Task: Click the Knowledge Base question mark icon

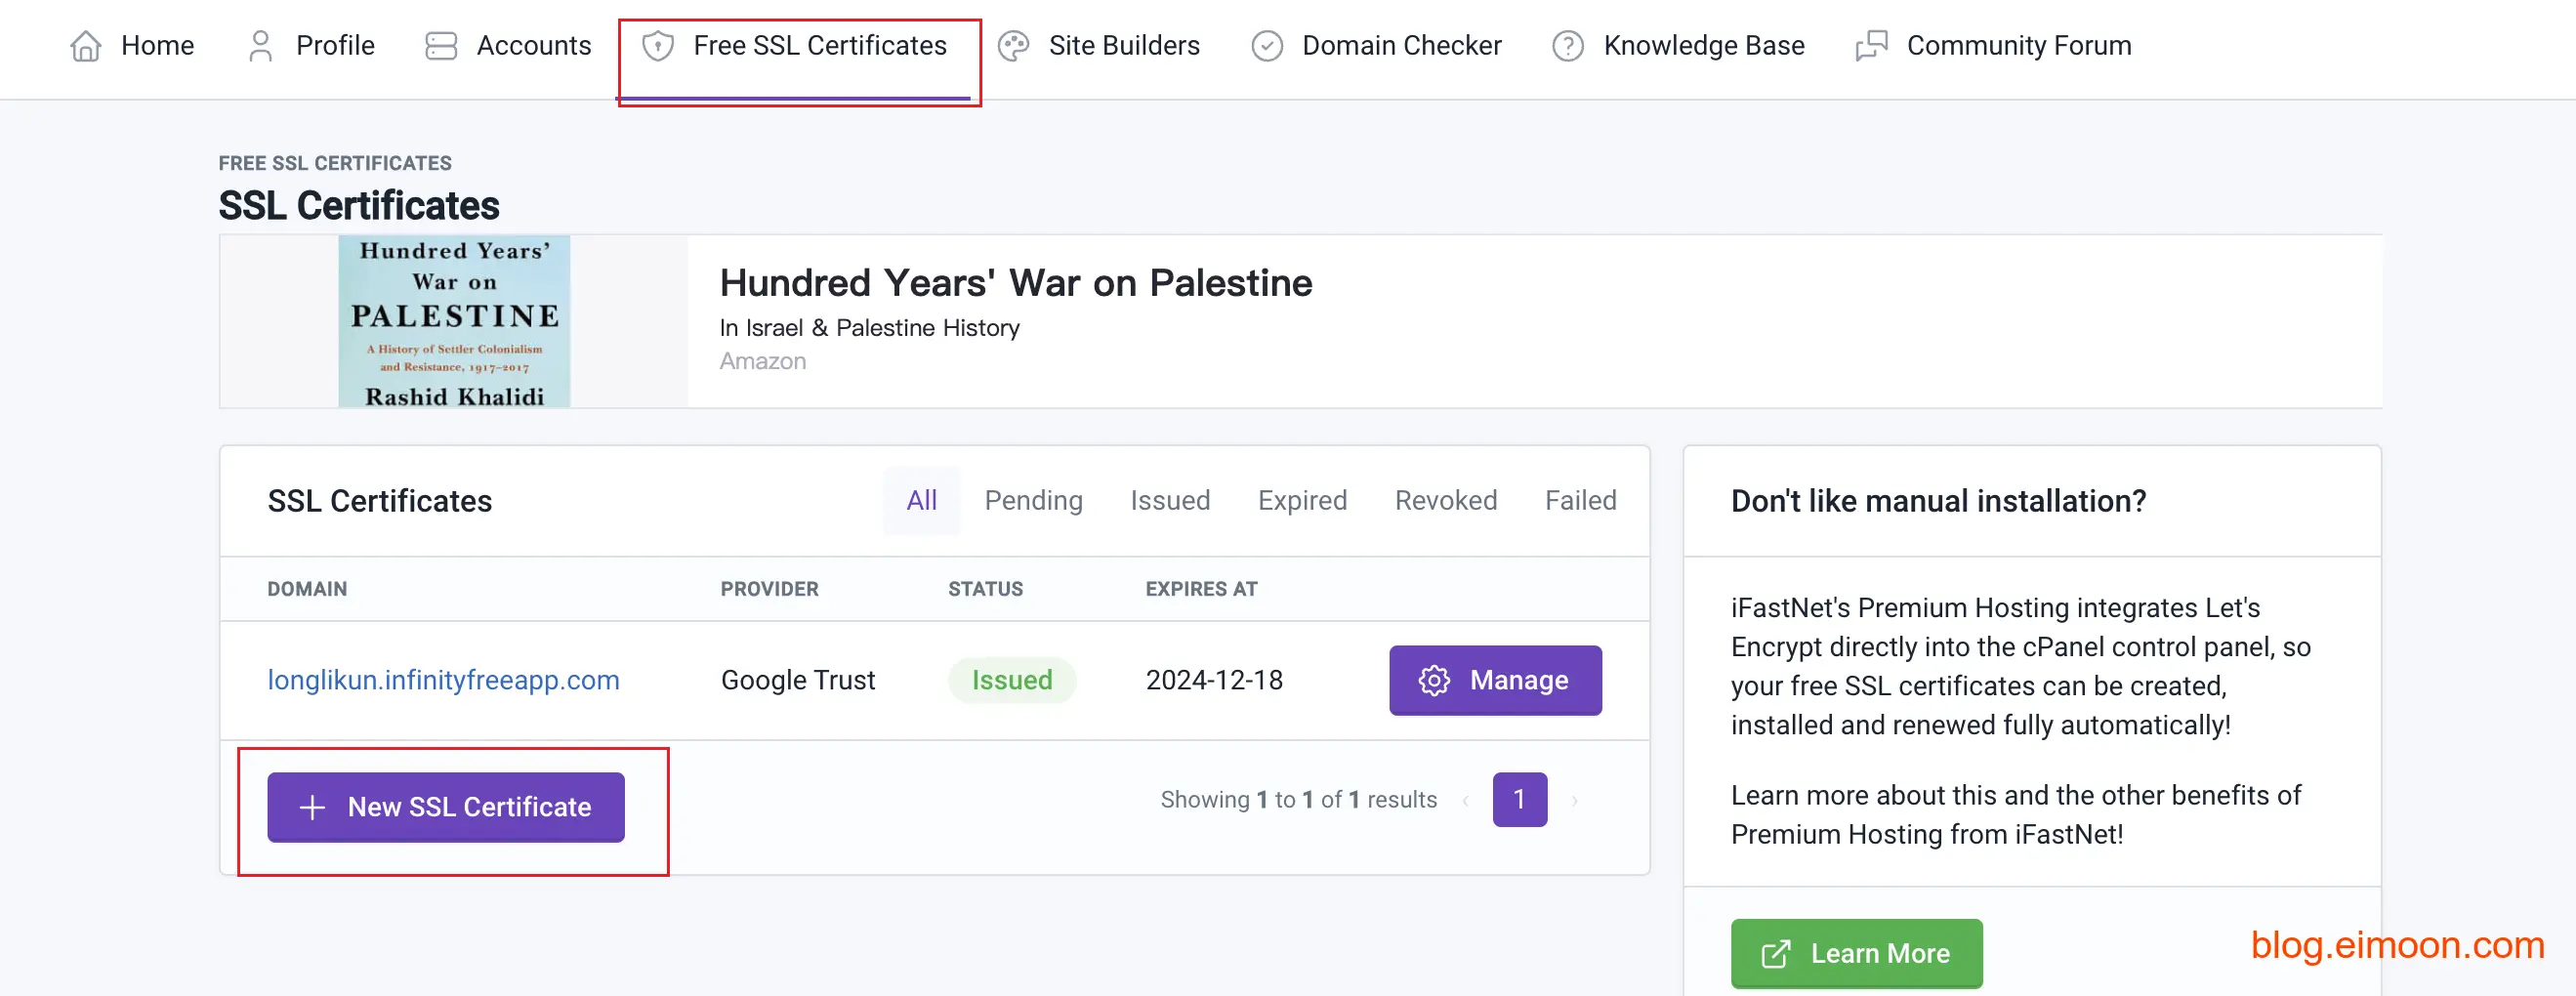Action: tap(1567, 46)
